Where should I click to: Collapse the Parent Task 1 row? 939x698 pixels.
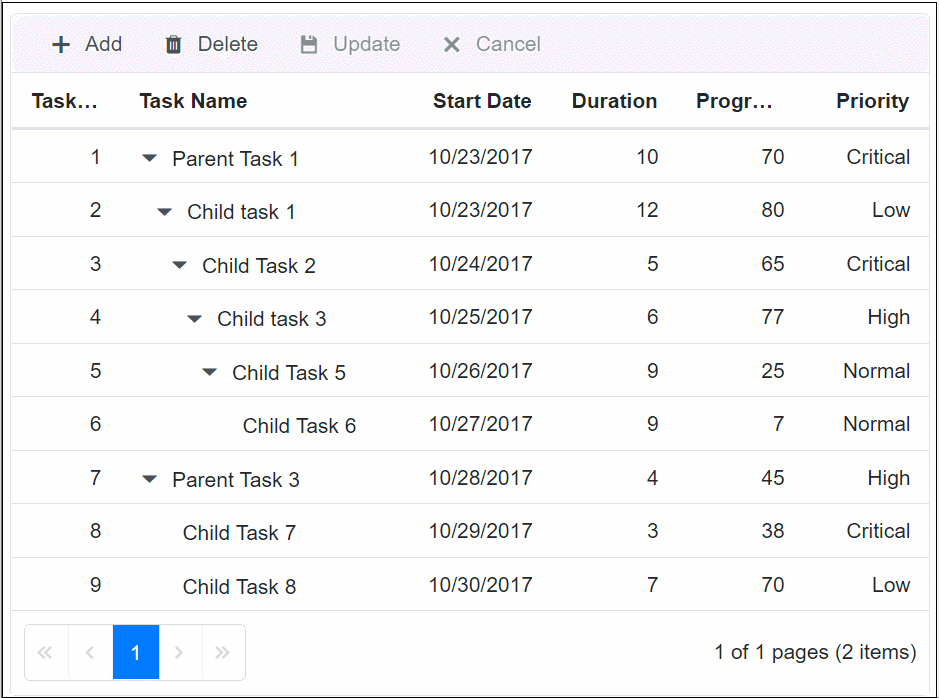pos(149,158)
